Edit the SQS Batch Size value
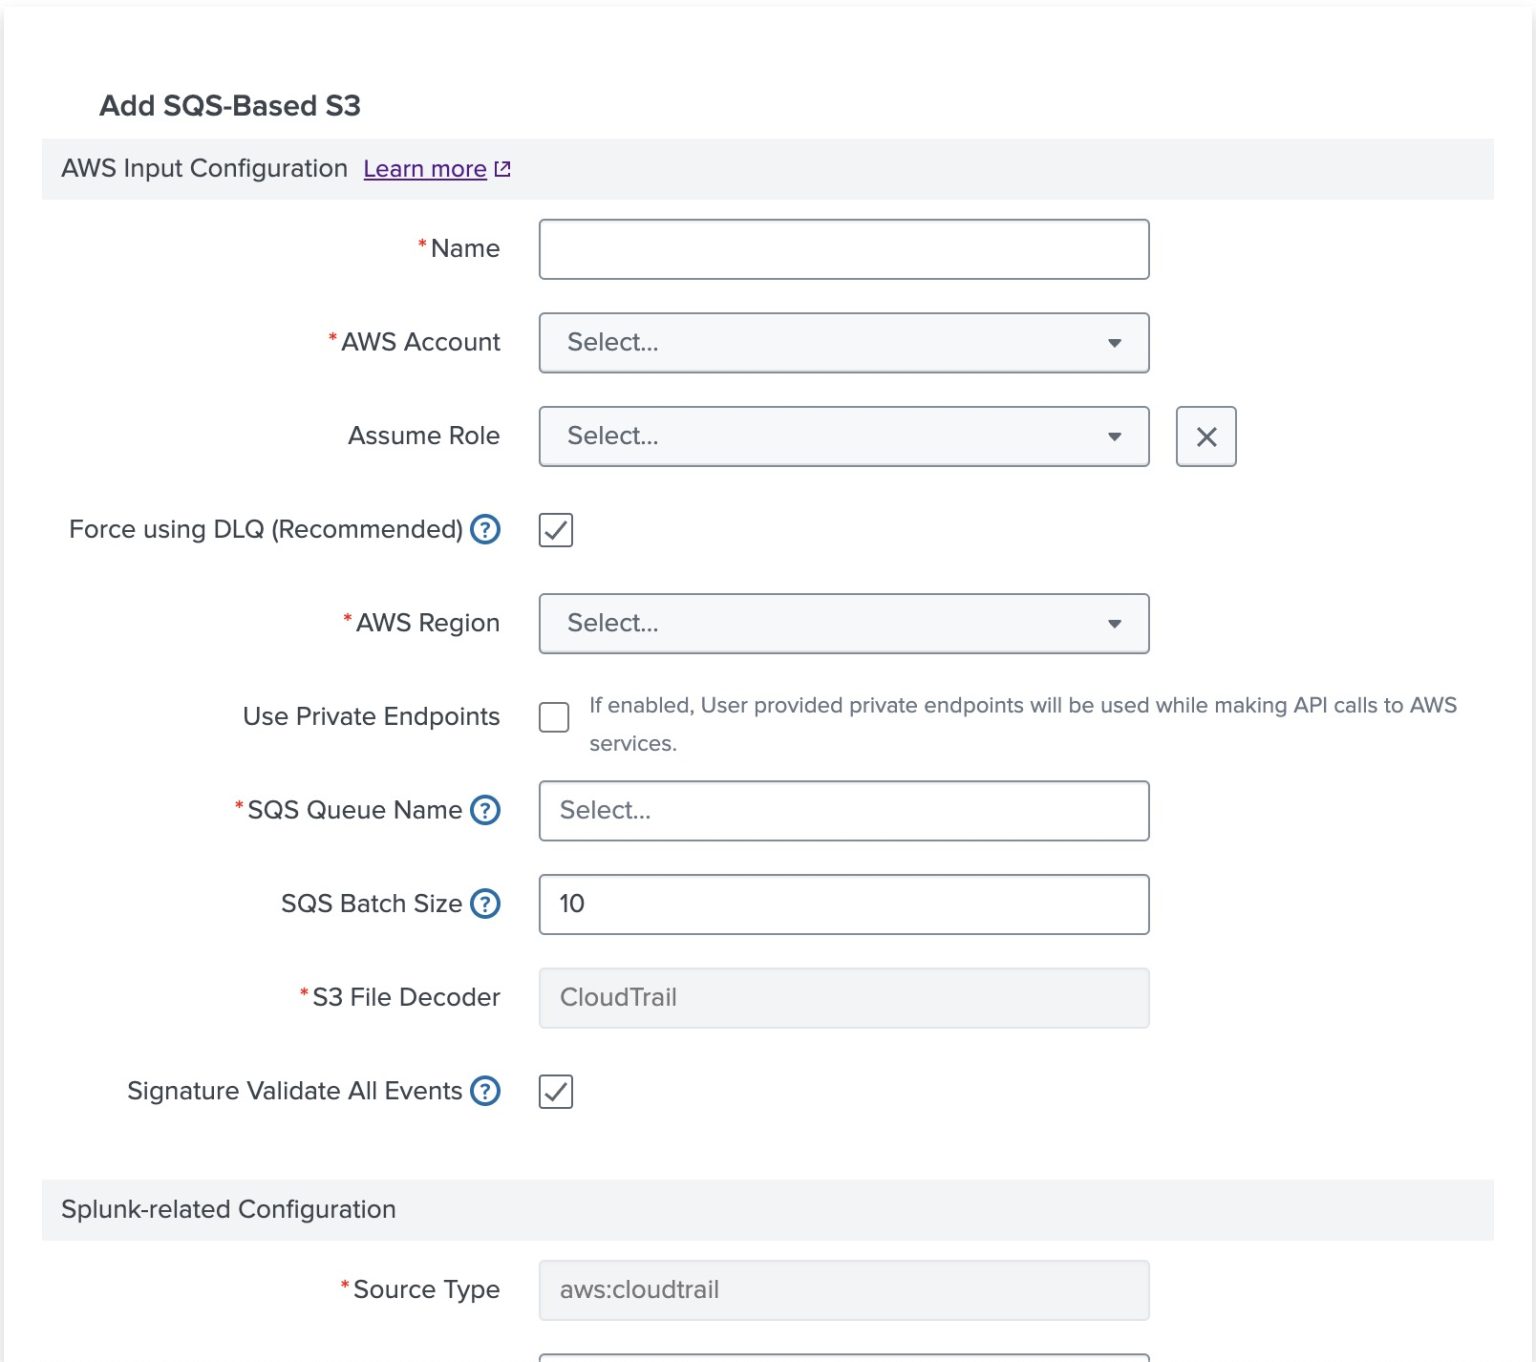The image size is (1536, 1362). (x=843, y=904)
